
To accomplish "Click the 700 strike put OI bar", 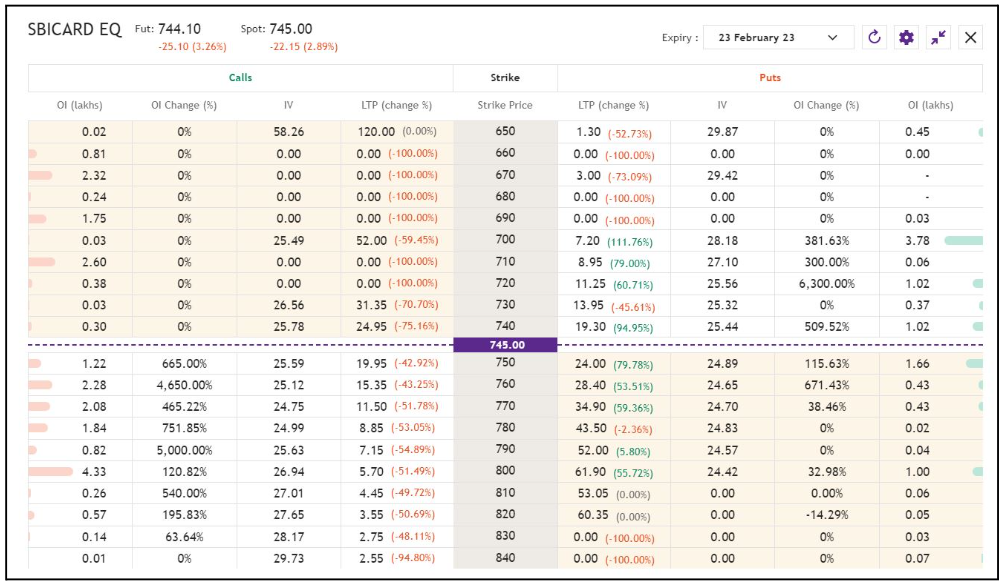I will [x=962, y=241].
